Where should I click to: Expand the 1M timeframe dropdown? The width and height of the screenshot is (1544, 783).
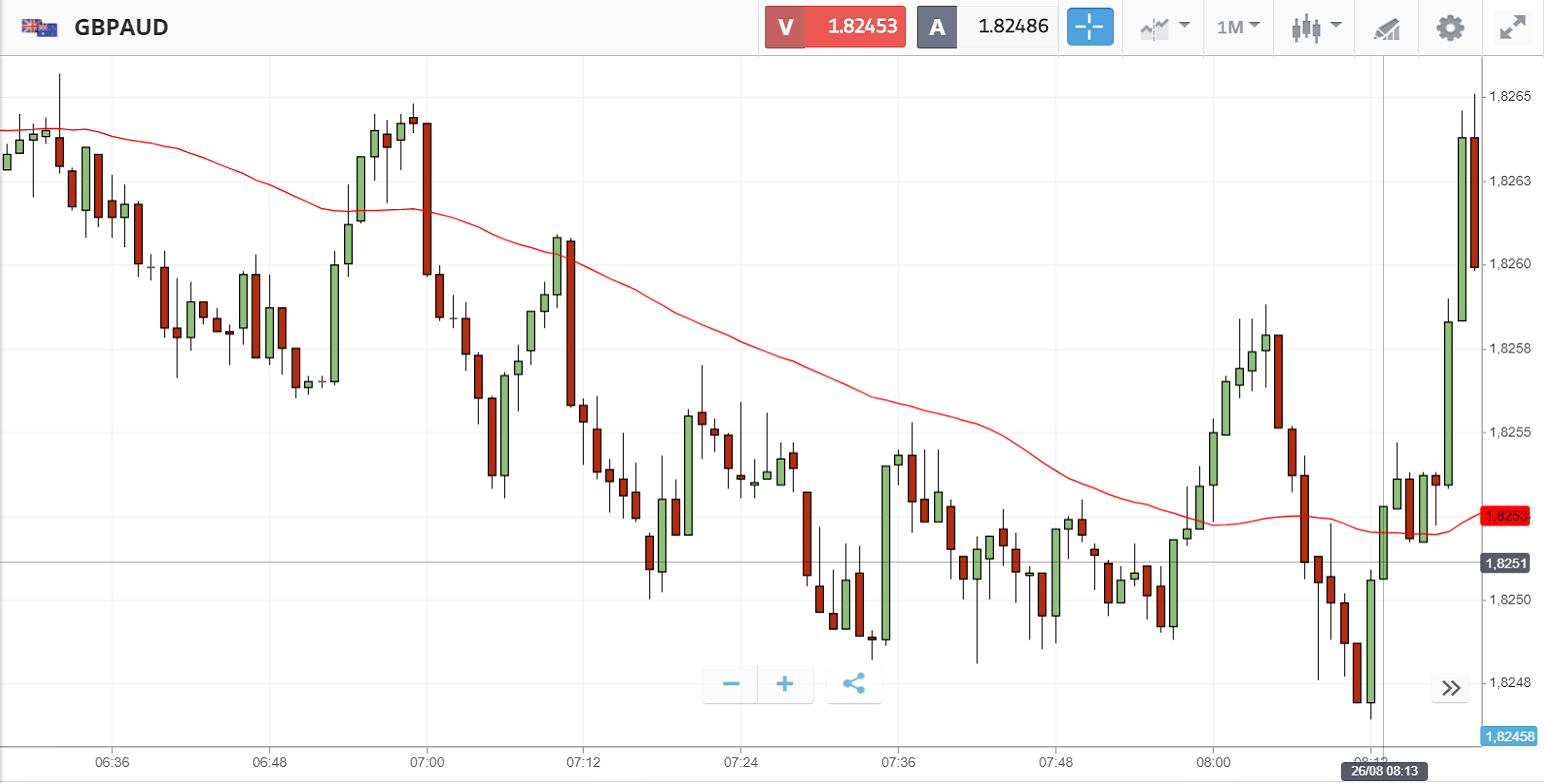point(1238,27)
